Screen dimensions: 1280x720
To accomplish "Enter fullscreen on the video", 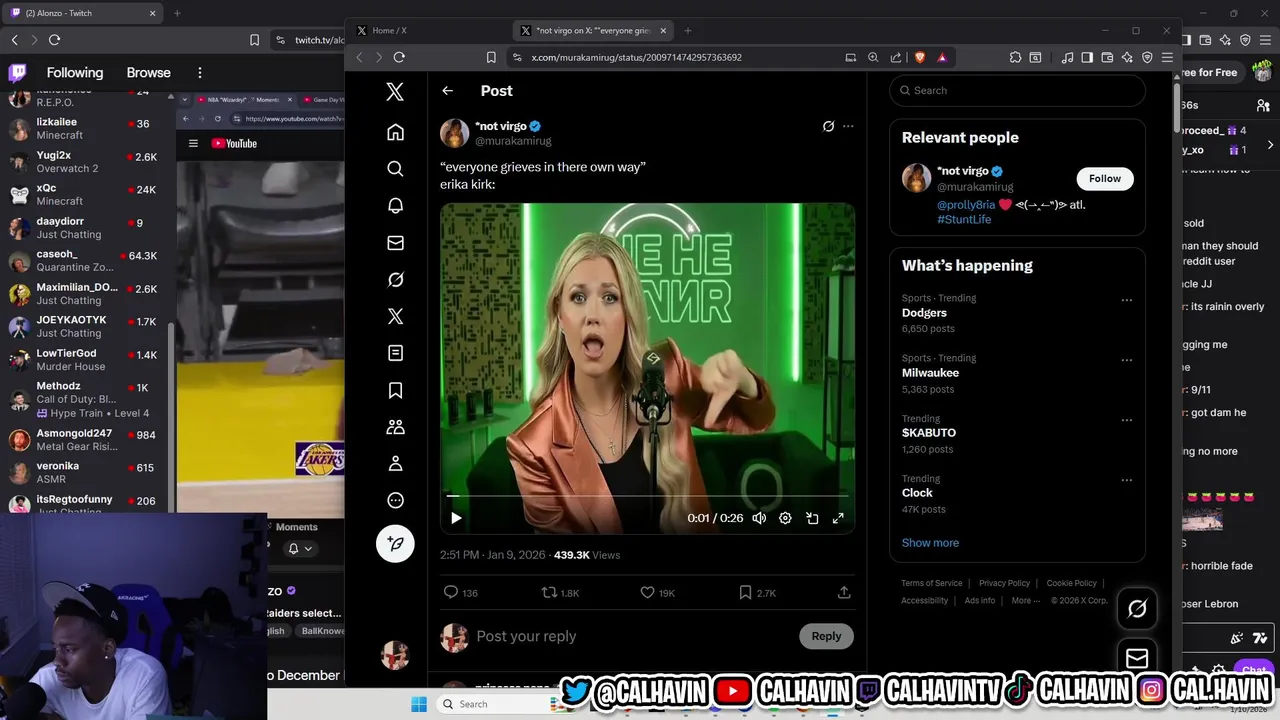I will click(x=838, y=518).
